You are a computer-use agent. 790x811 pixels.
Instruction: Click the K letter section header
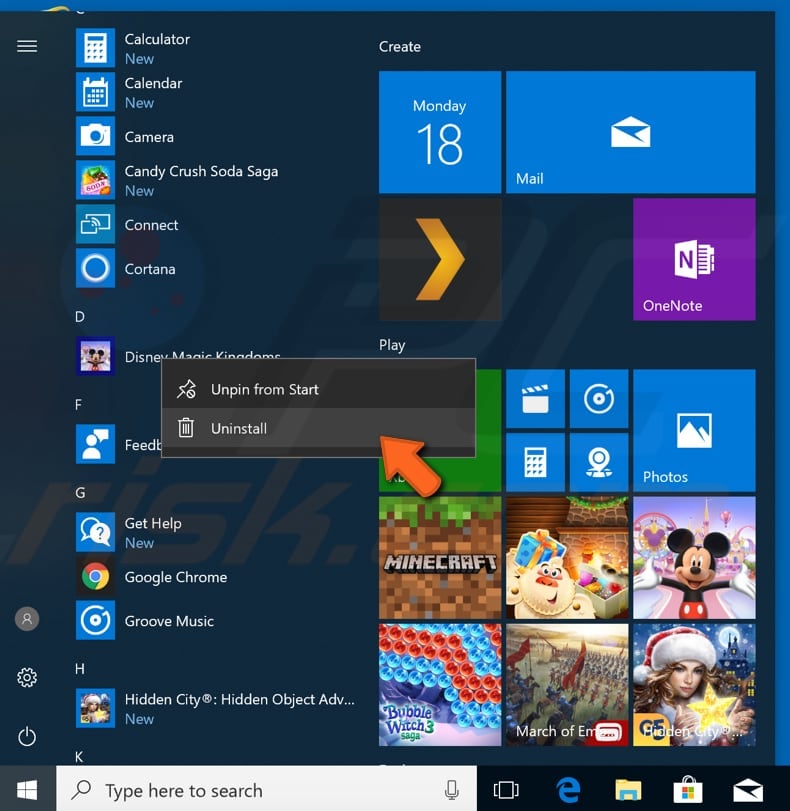(79, 757)
